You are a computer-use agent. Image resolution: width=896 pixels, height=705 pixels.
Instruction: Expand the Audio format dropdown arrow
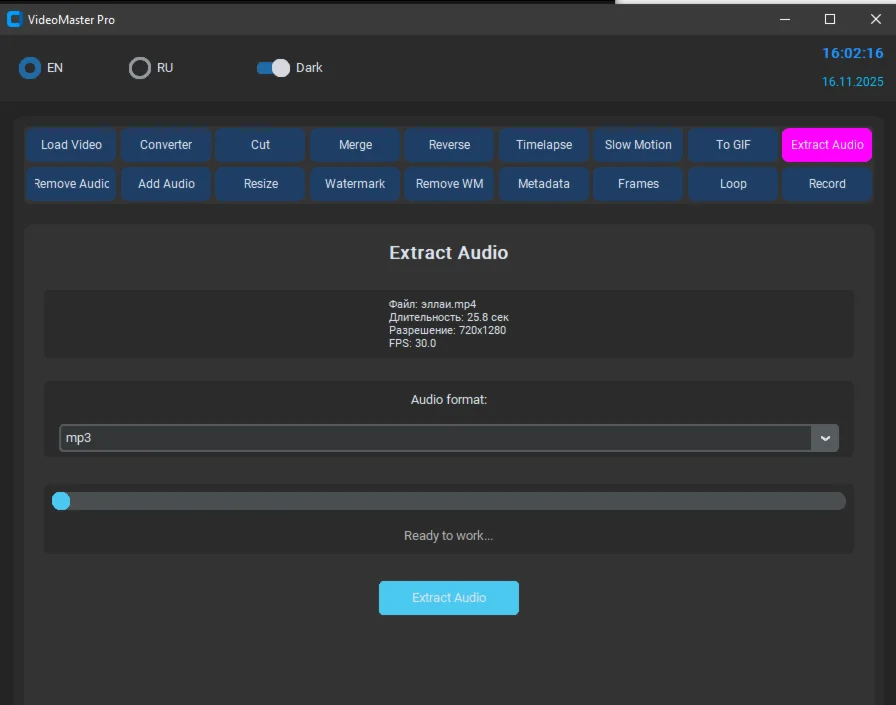click(825, 438)
